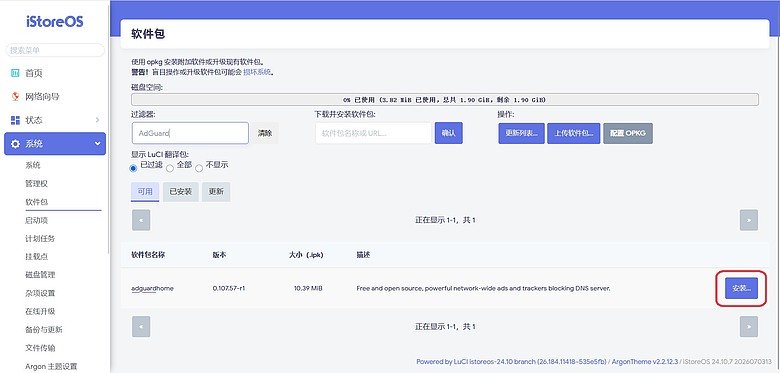This screenshot has height=373, width=780.
Task: Select the 不显示 radio option
Action: [199, 168]
